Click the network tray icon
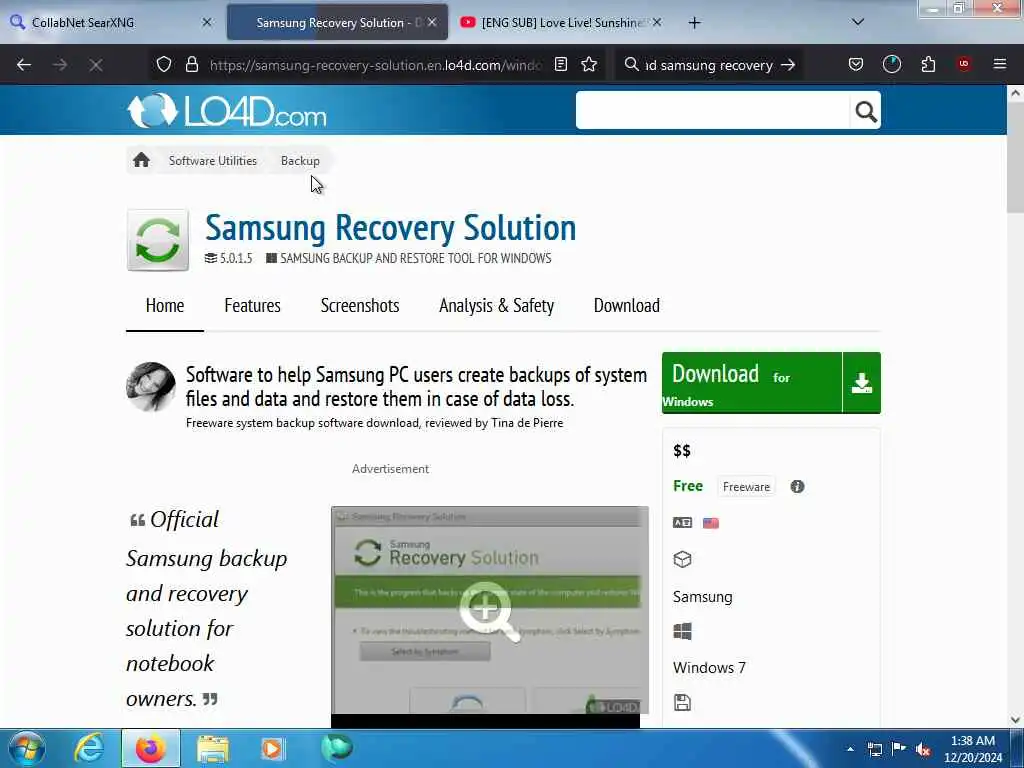 click(874, 749)
